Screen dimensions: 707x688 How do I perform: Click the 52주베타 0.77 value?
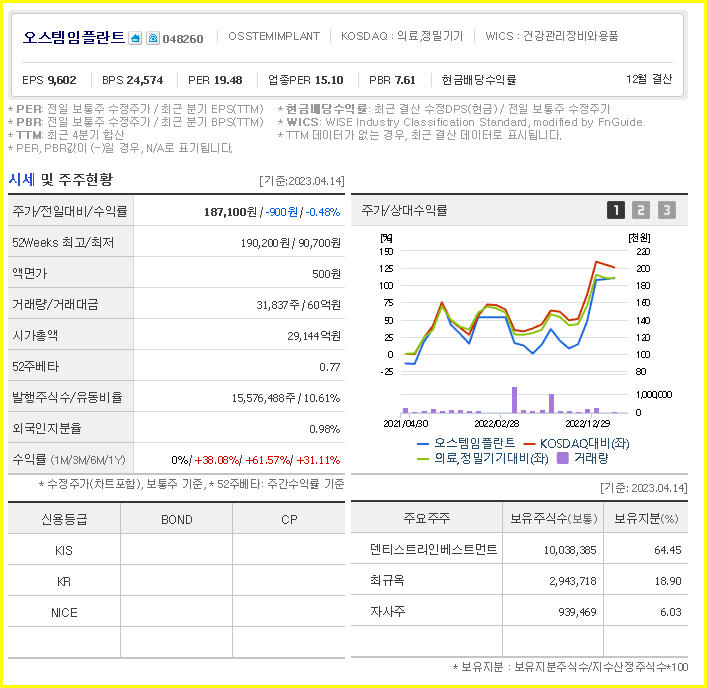(330, 367)
